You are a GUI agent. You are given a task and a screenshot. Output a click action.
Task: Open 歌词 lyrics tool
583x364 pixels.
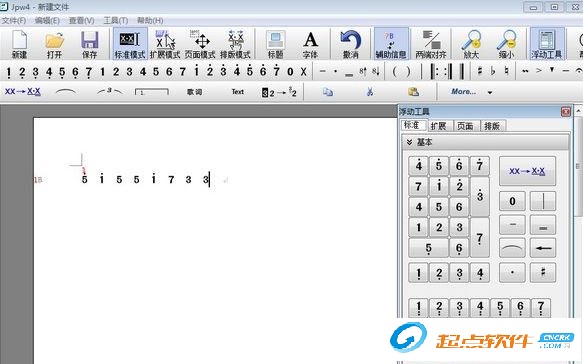tap(194, 91)
